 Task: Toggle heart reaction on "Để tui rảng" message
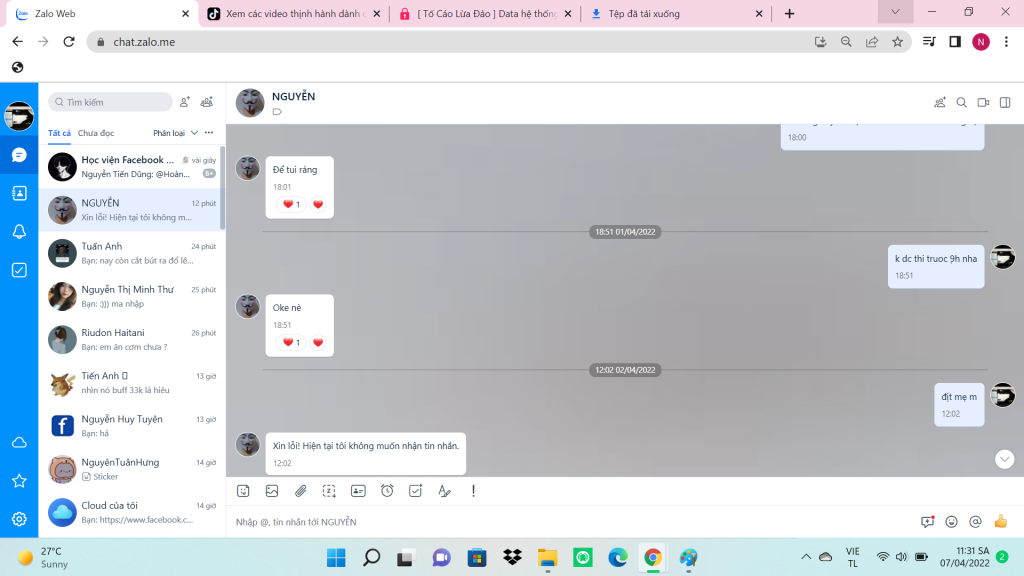(318, 205)
